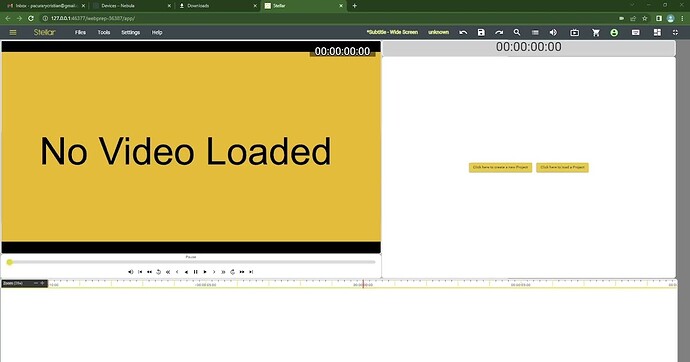Image resolution: width=690 pixels, height=362 pixels.
Task: Save project with floppy disk icon
Action: tap(481, 33)
